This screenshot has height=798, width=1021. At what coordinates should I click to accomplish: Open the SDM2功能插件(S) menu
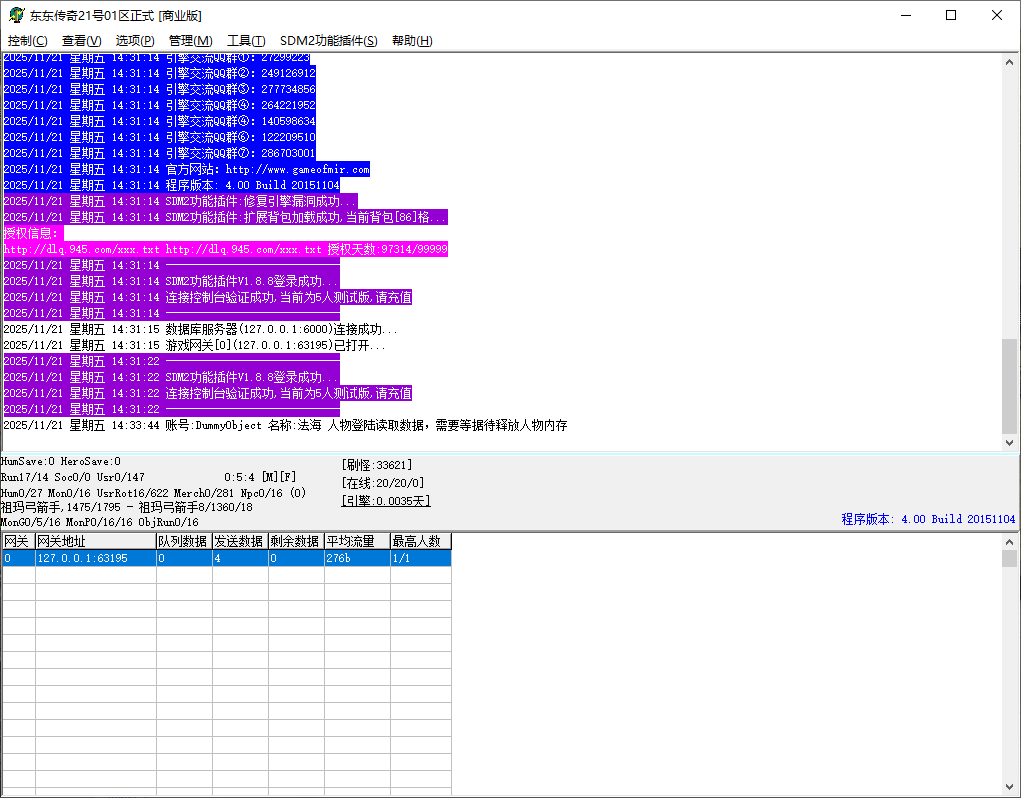328,41
